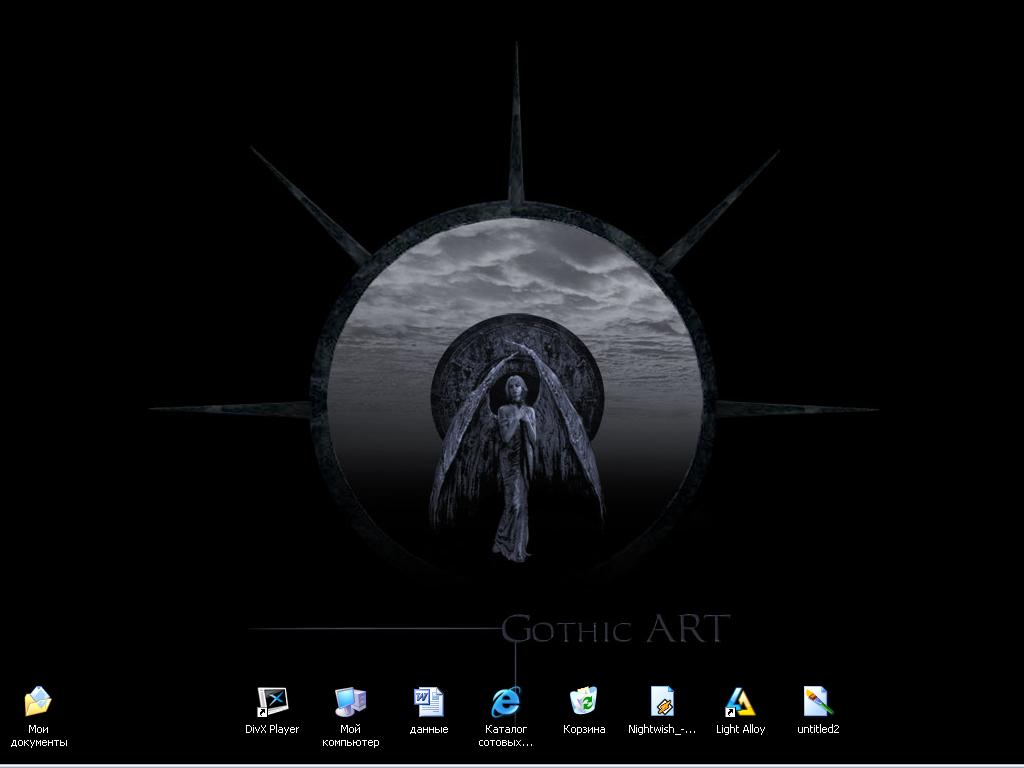Screen dimensions: 1024x768
Task: Click the 'Gothic ART' wallpaper text
Action: 615,629
